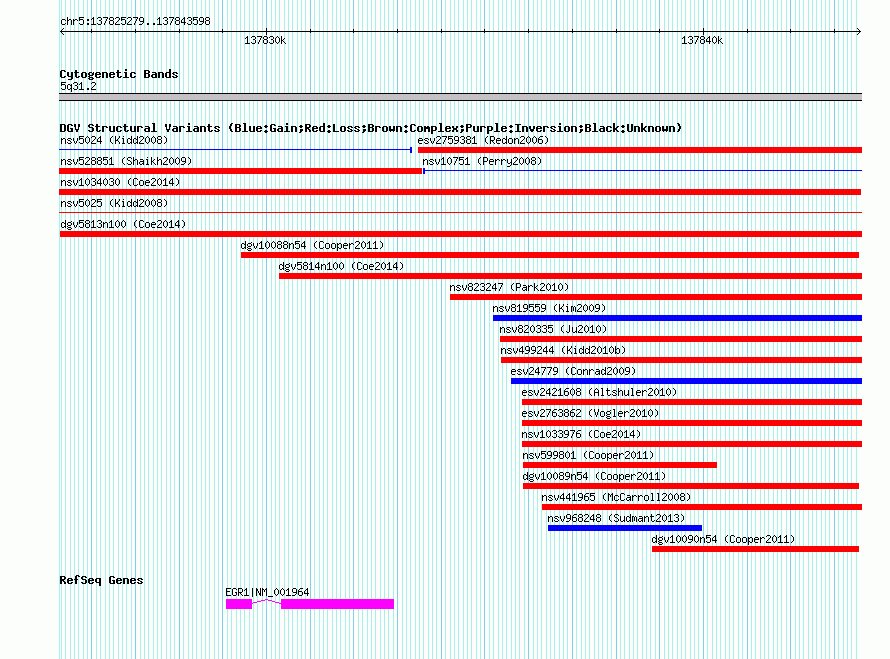Image resolution: width=890 pixels, height=659 pixels.
Task: Open dgv10088n54 (Cooper2011) variant
Action: pos(312,245)
